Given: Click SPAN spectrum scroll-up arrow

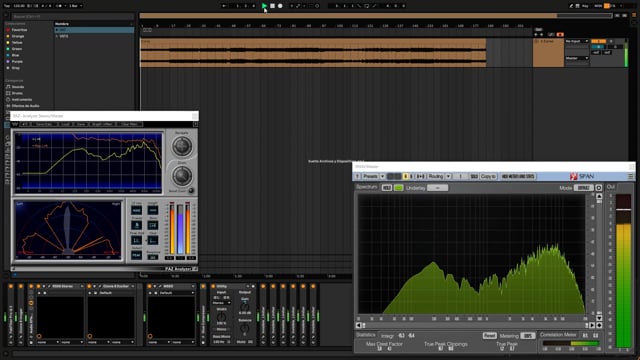Looking at the screenshot, I should click(x=599, y=197).
